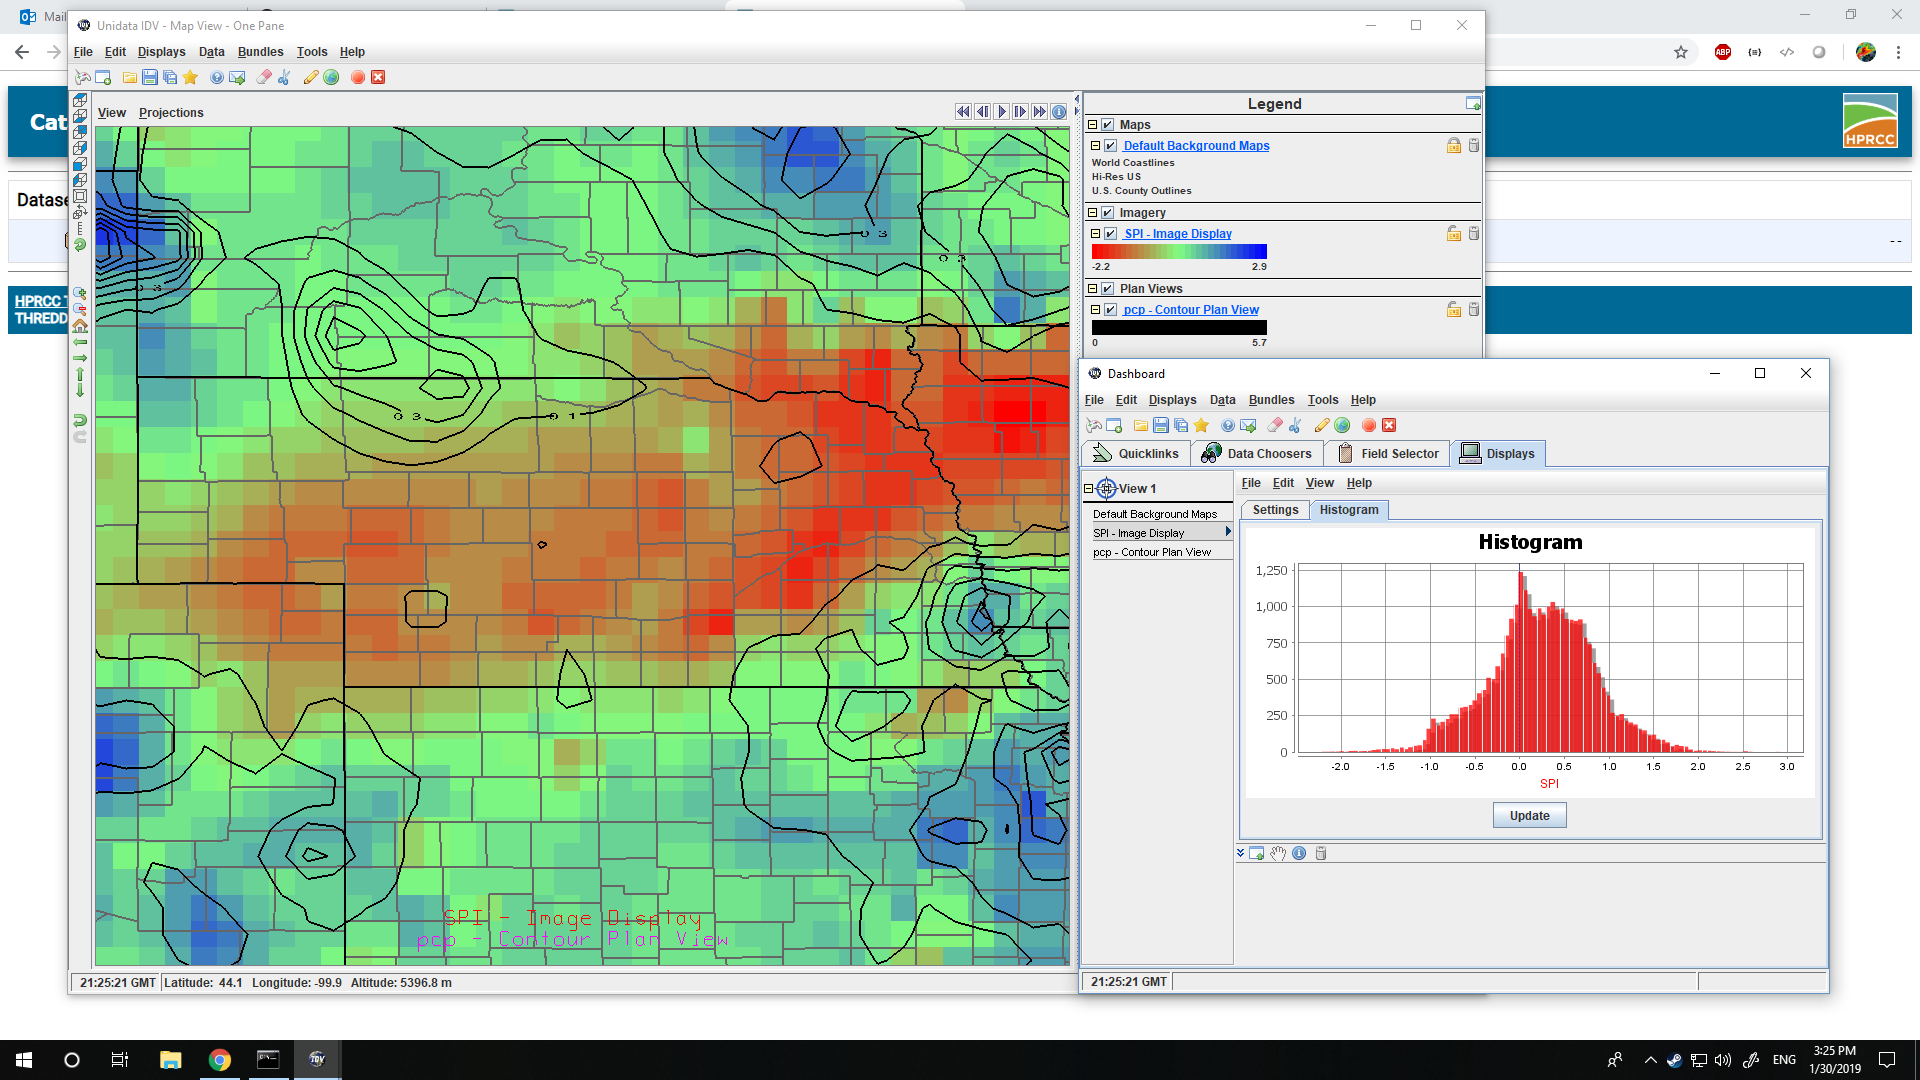Click the favorites star icon in main toolbar
Screen dimensions: 1920x1080
click(x=191, y=78)
